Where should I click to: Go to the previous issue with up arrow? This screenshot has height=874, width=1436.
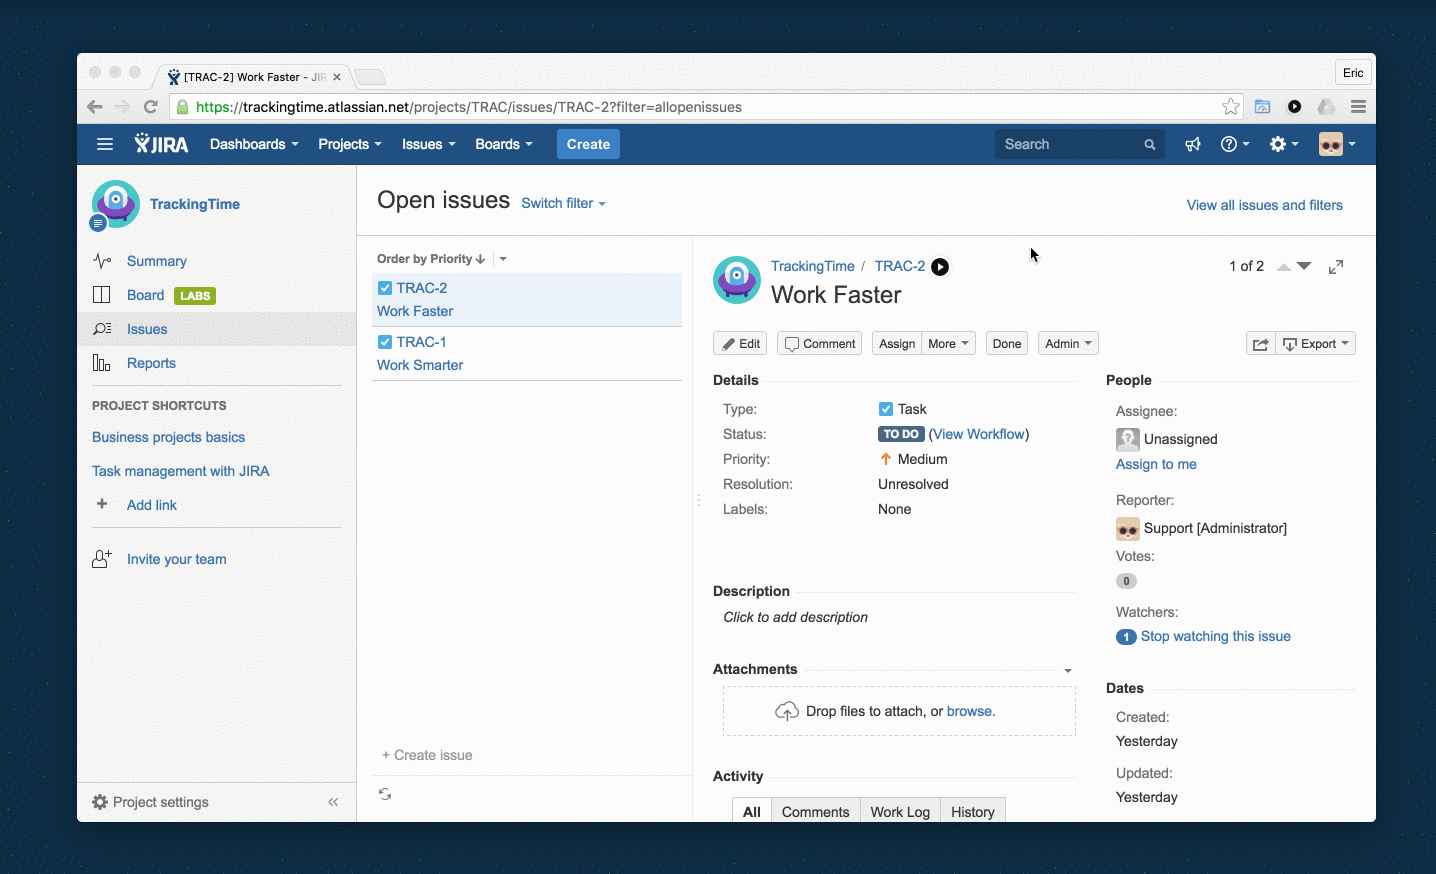click(x=1284, y=266)
